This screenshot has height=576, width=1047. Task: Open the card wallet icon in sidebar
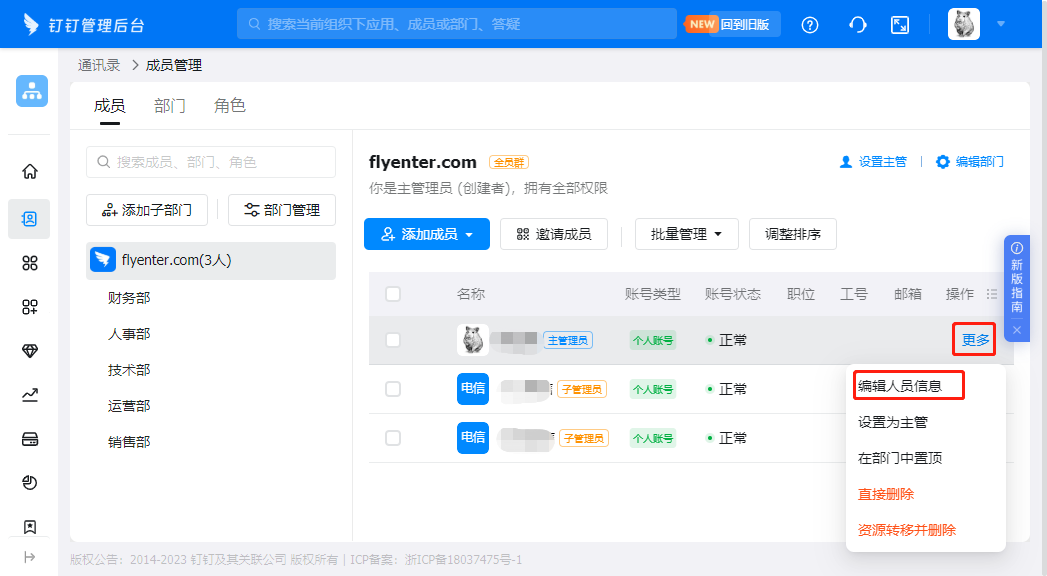(30, 439)
